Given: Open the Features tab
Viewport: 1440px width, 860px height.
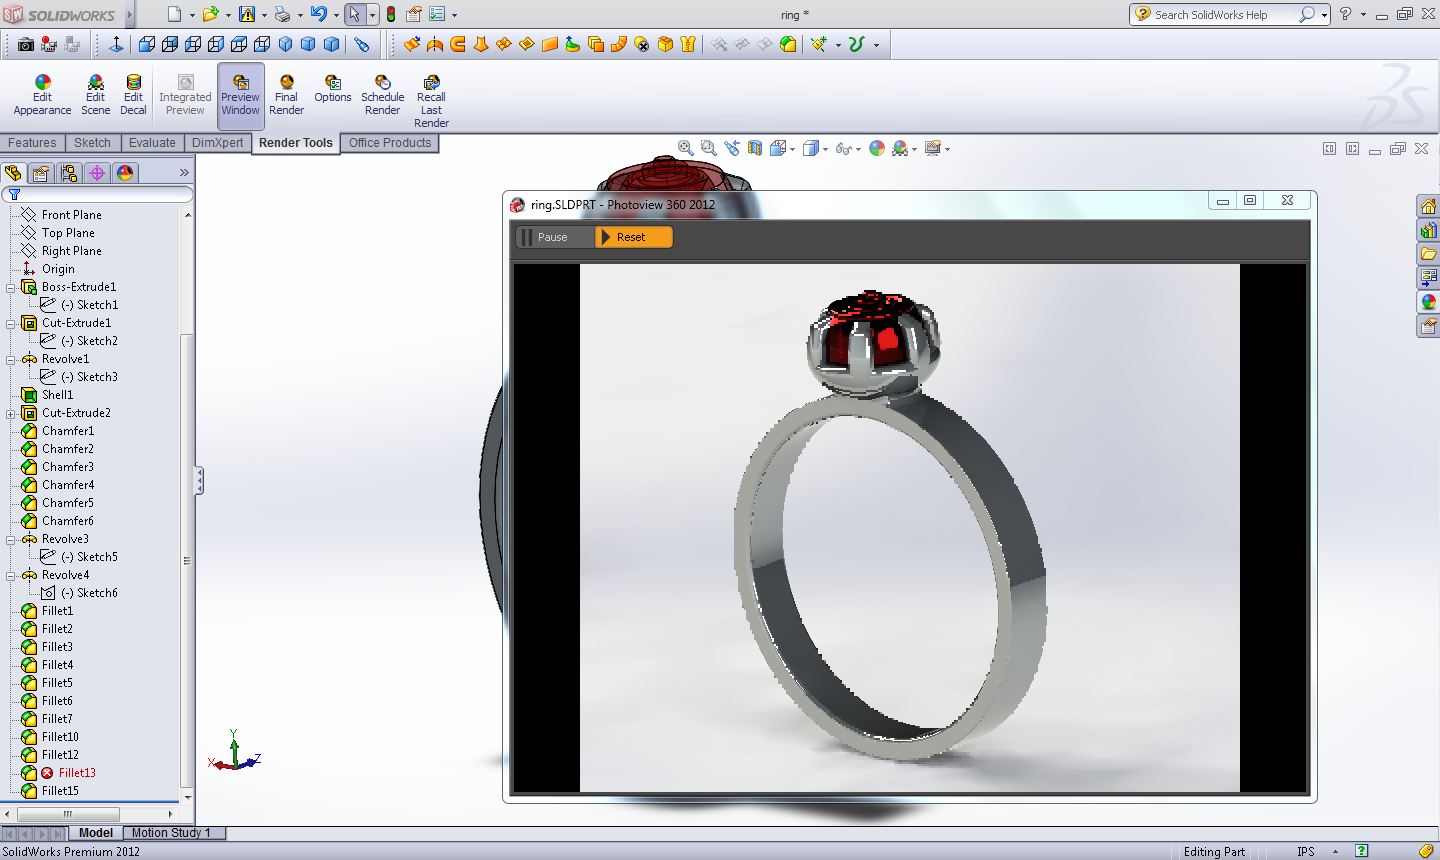Looking at the screenshot, I should [32, 143].
